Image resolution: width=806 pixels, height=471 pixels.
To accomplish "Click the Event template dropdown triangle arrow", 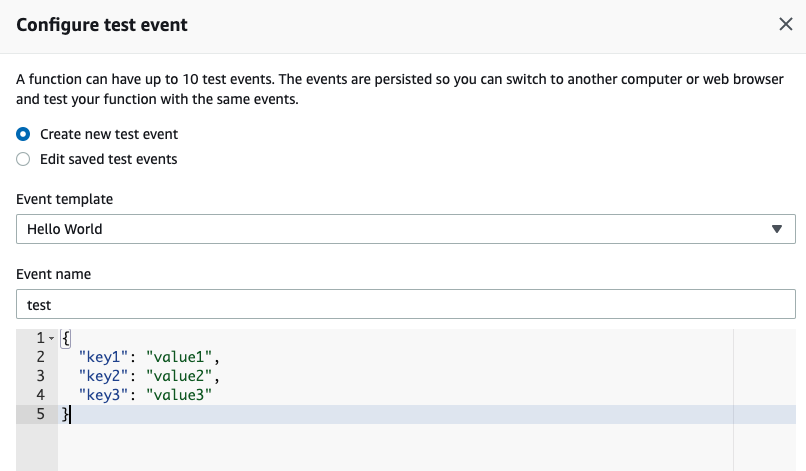I will click(777, 229).
